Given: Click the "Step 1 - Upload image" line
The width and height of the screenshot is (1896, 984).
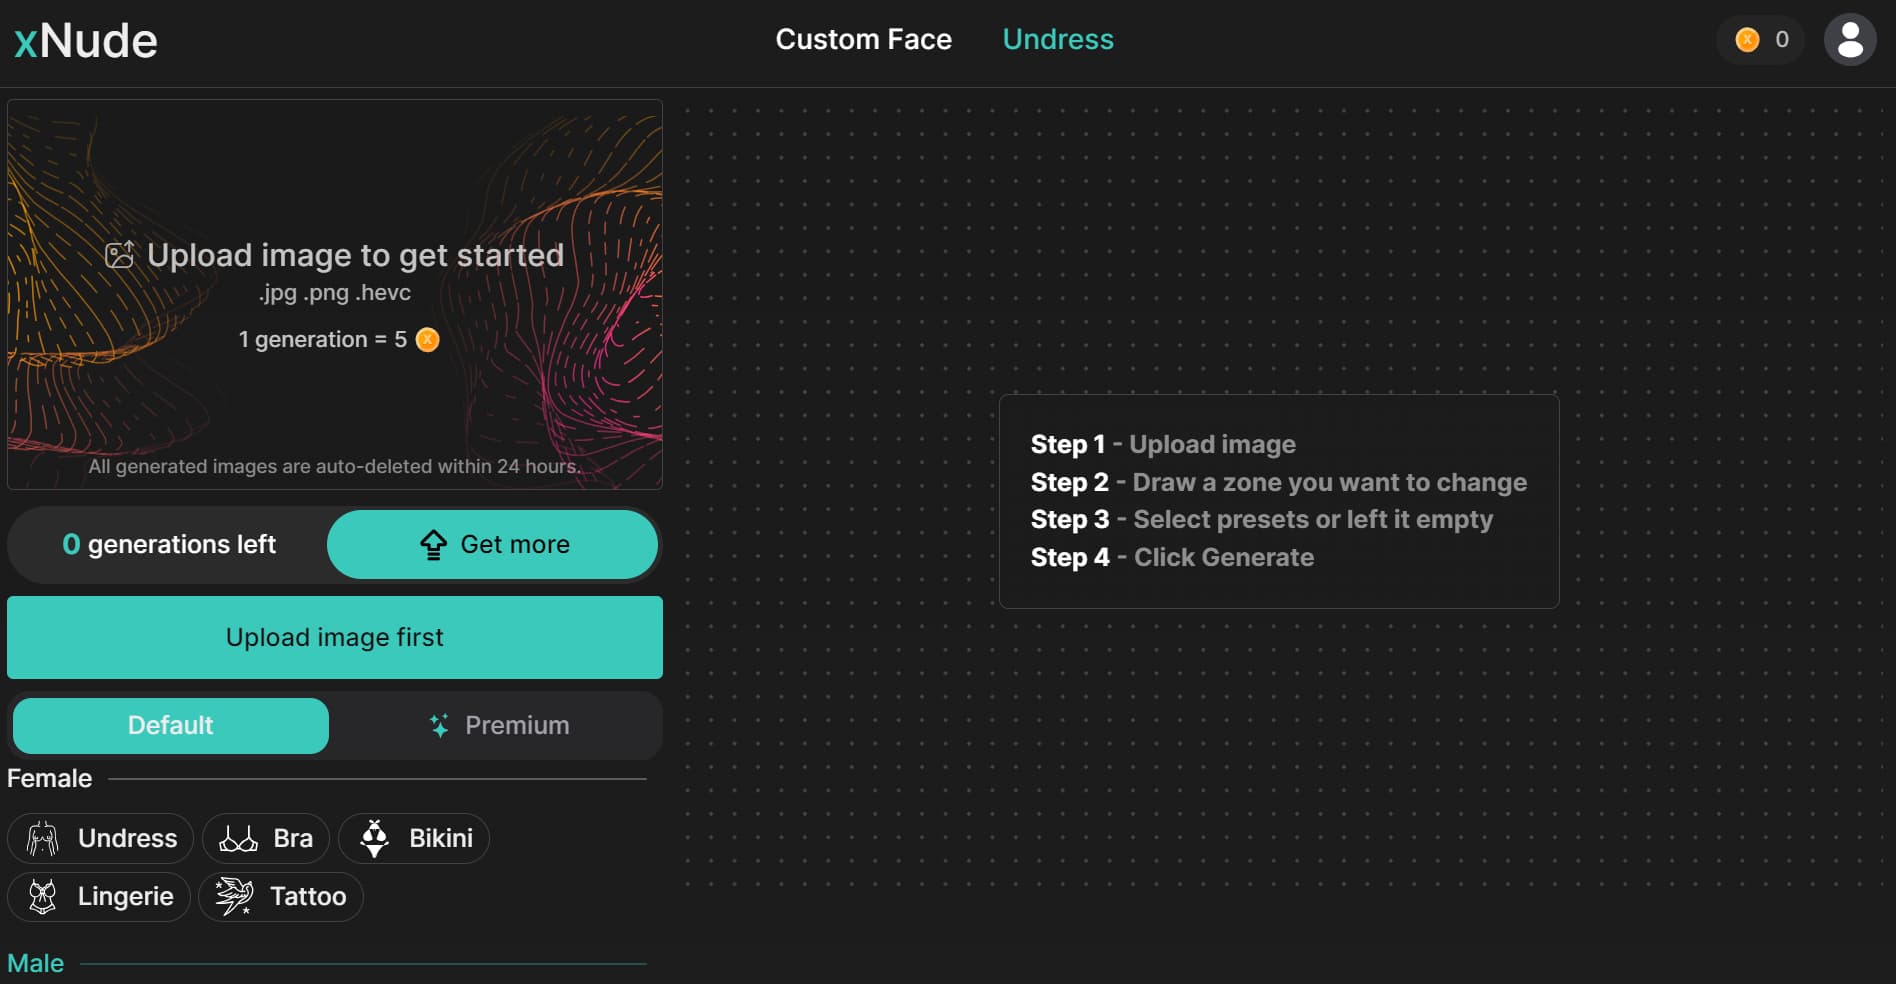Looking at the screenshot, I should (x=1163, y=444).
